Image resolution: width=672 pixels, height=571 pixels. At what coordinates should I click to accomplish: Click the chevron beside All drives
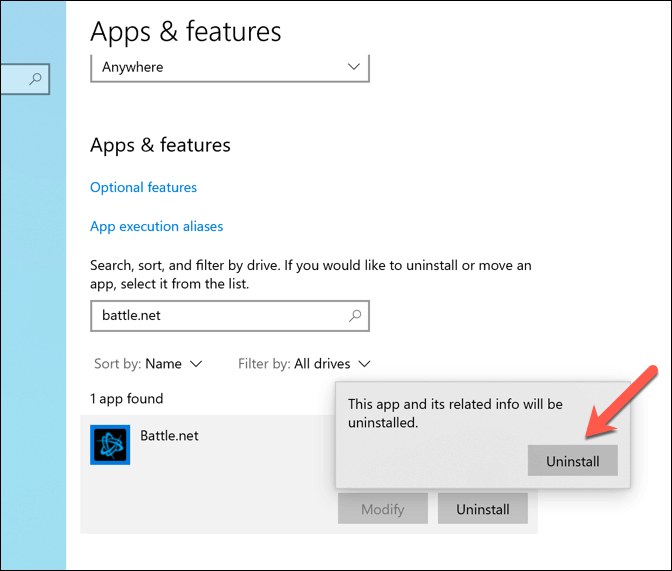[x=365, y=364]
